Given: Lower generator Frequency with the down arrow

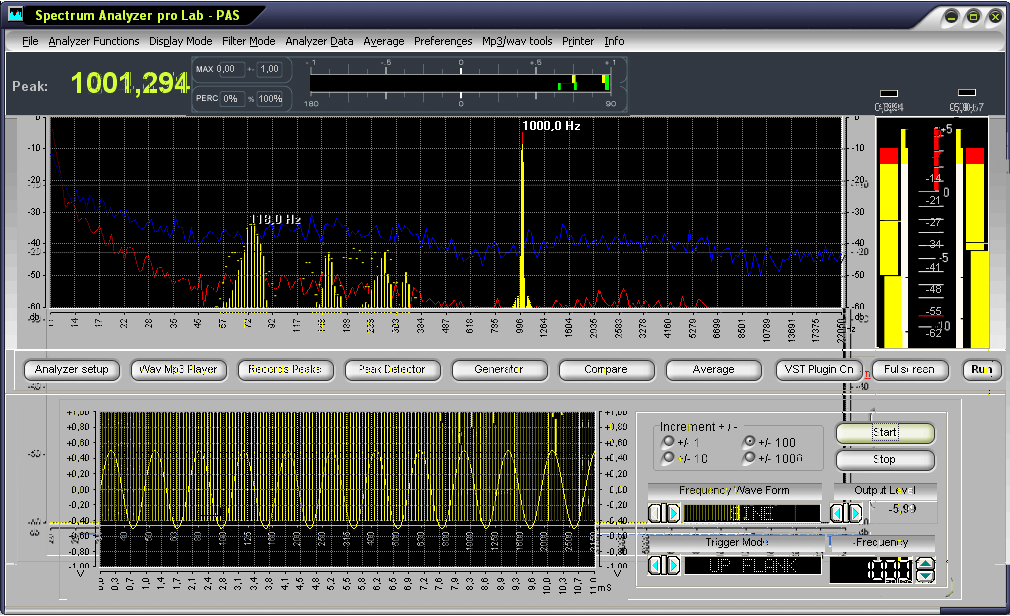Looking at the screenshot, I should pos(926,575).
